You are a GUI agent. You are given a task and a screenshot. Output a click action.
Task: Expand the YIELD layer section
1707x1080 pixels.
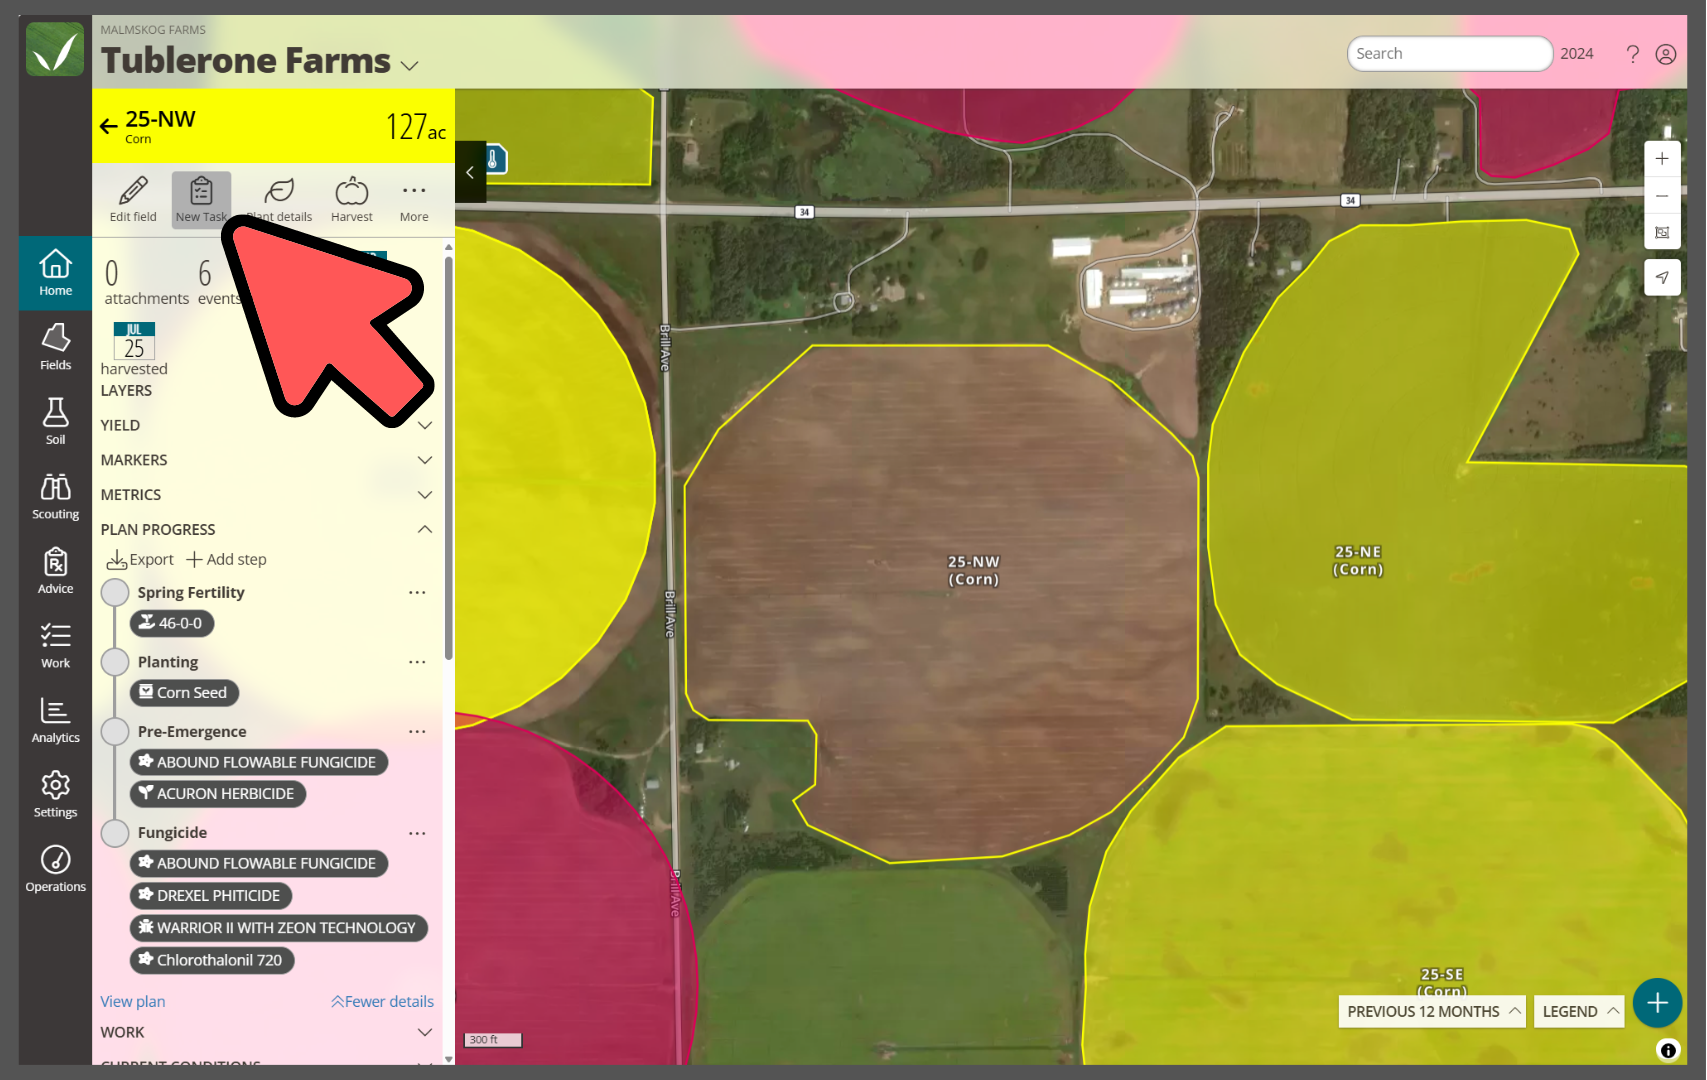pos(266,425)
